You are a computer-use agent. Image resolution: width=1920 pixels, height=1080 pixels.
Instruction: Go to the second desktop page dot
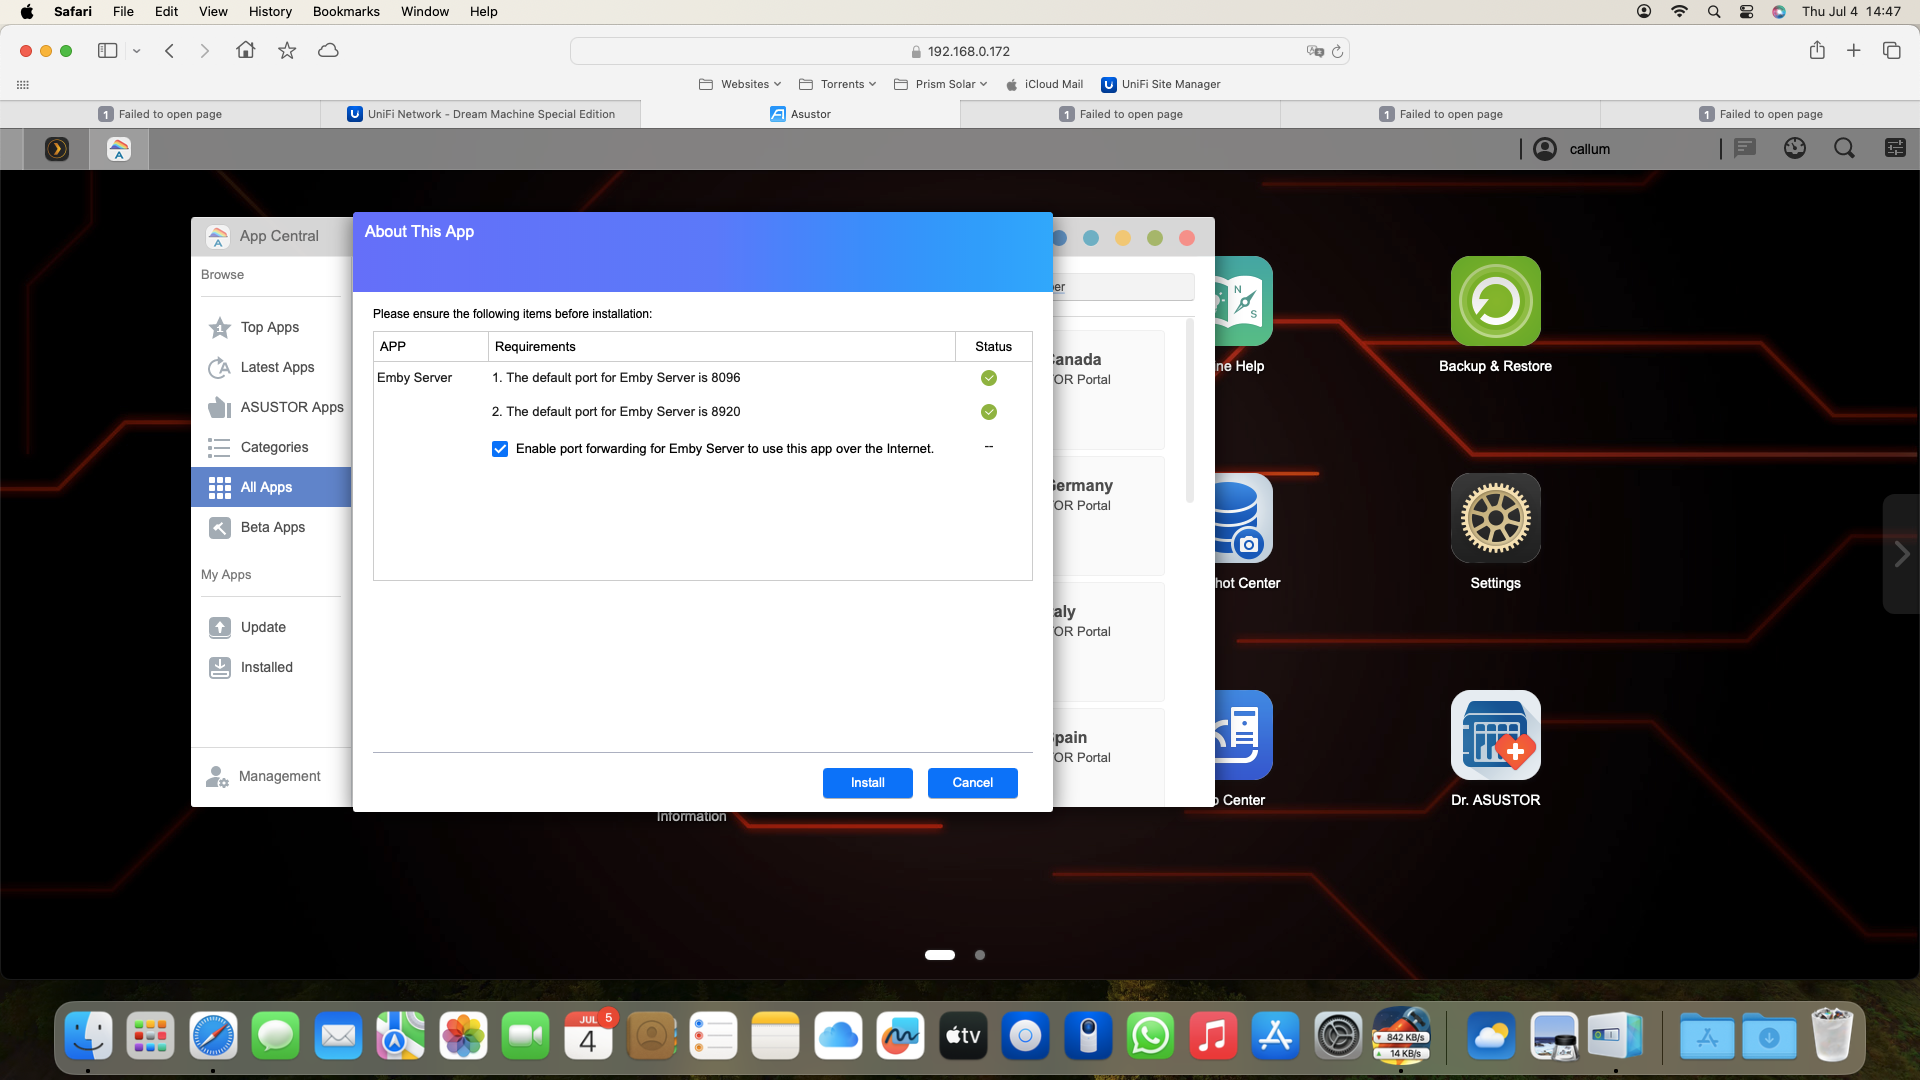coord(980,955)
